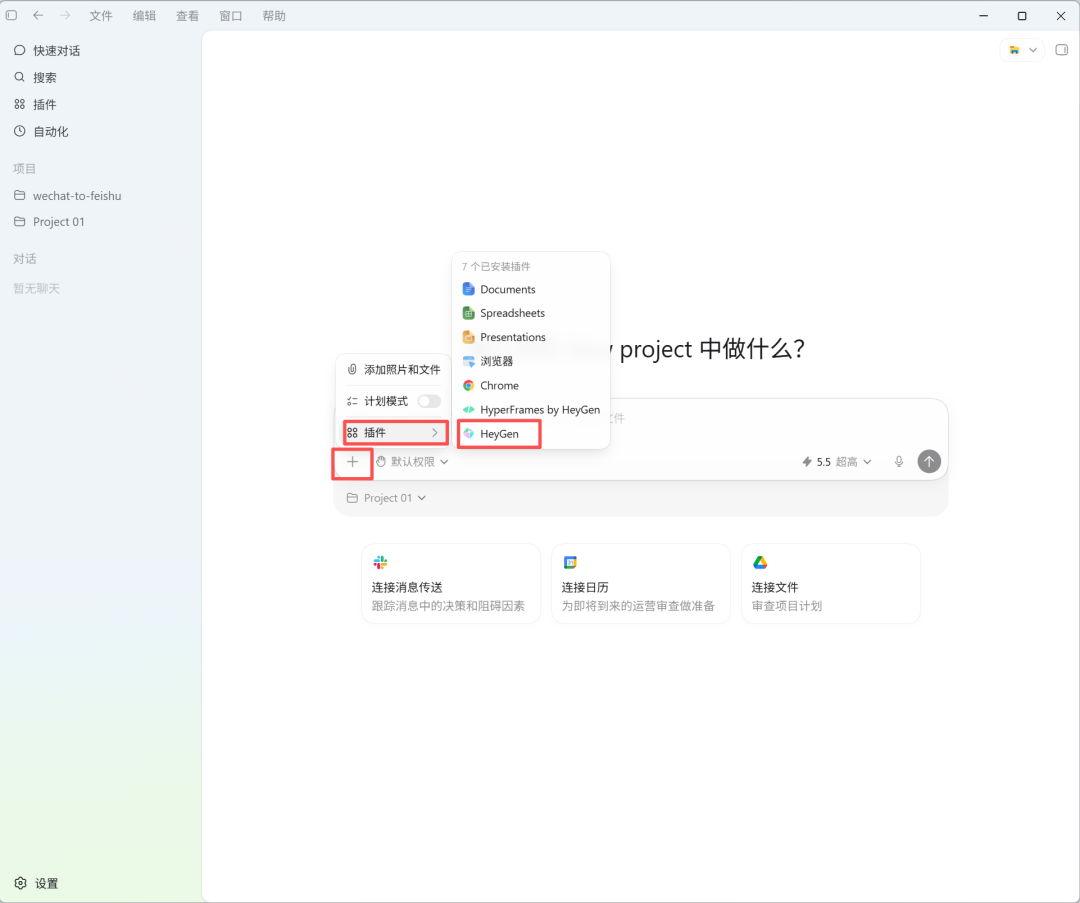
Task: Open the 连接文件 card
Action: tap(831, 584)
